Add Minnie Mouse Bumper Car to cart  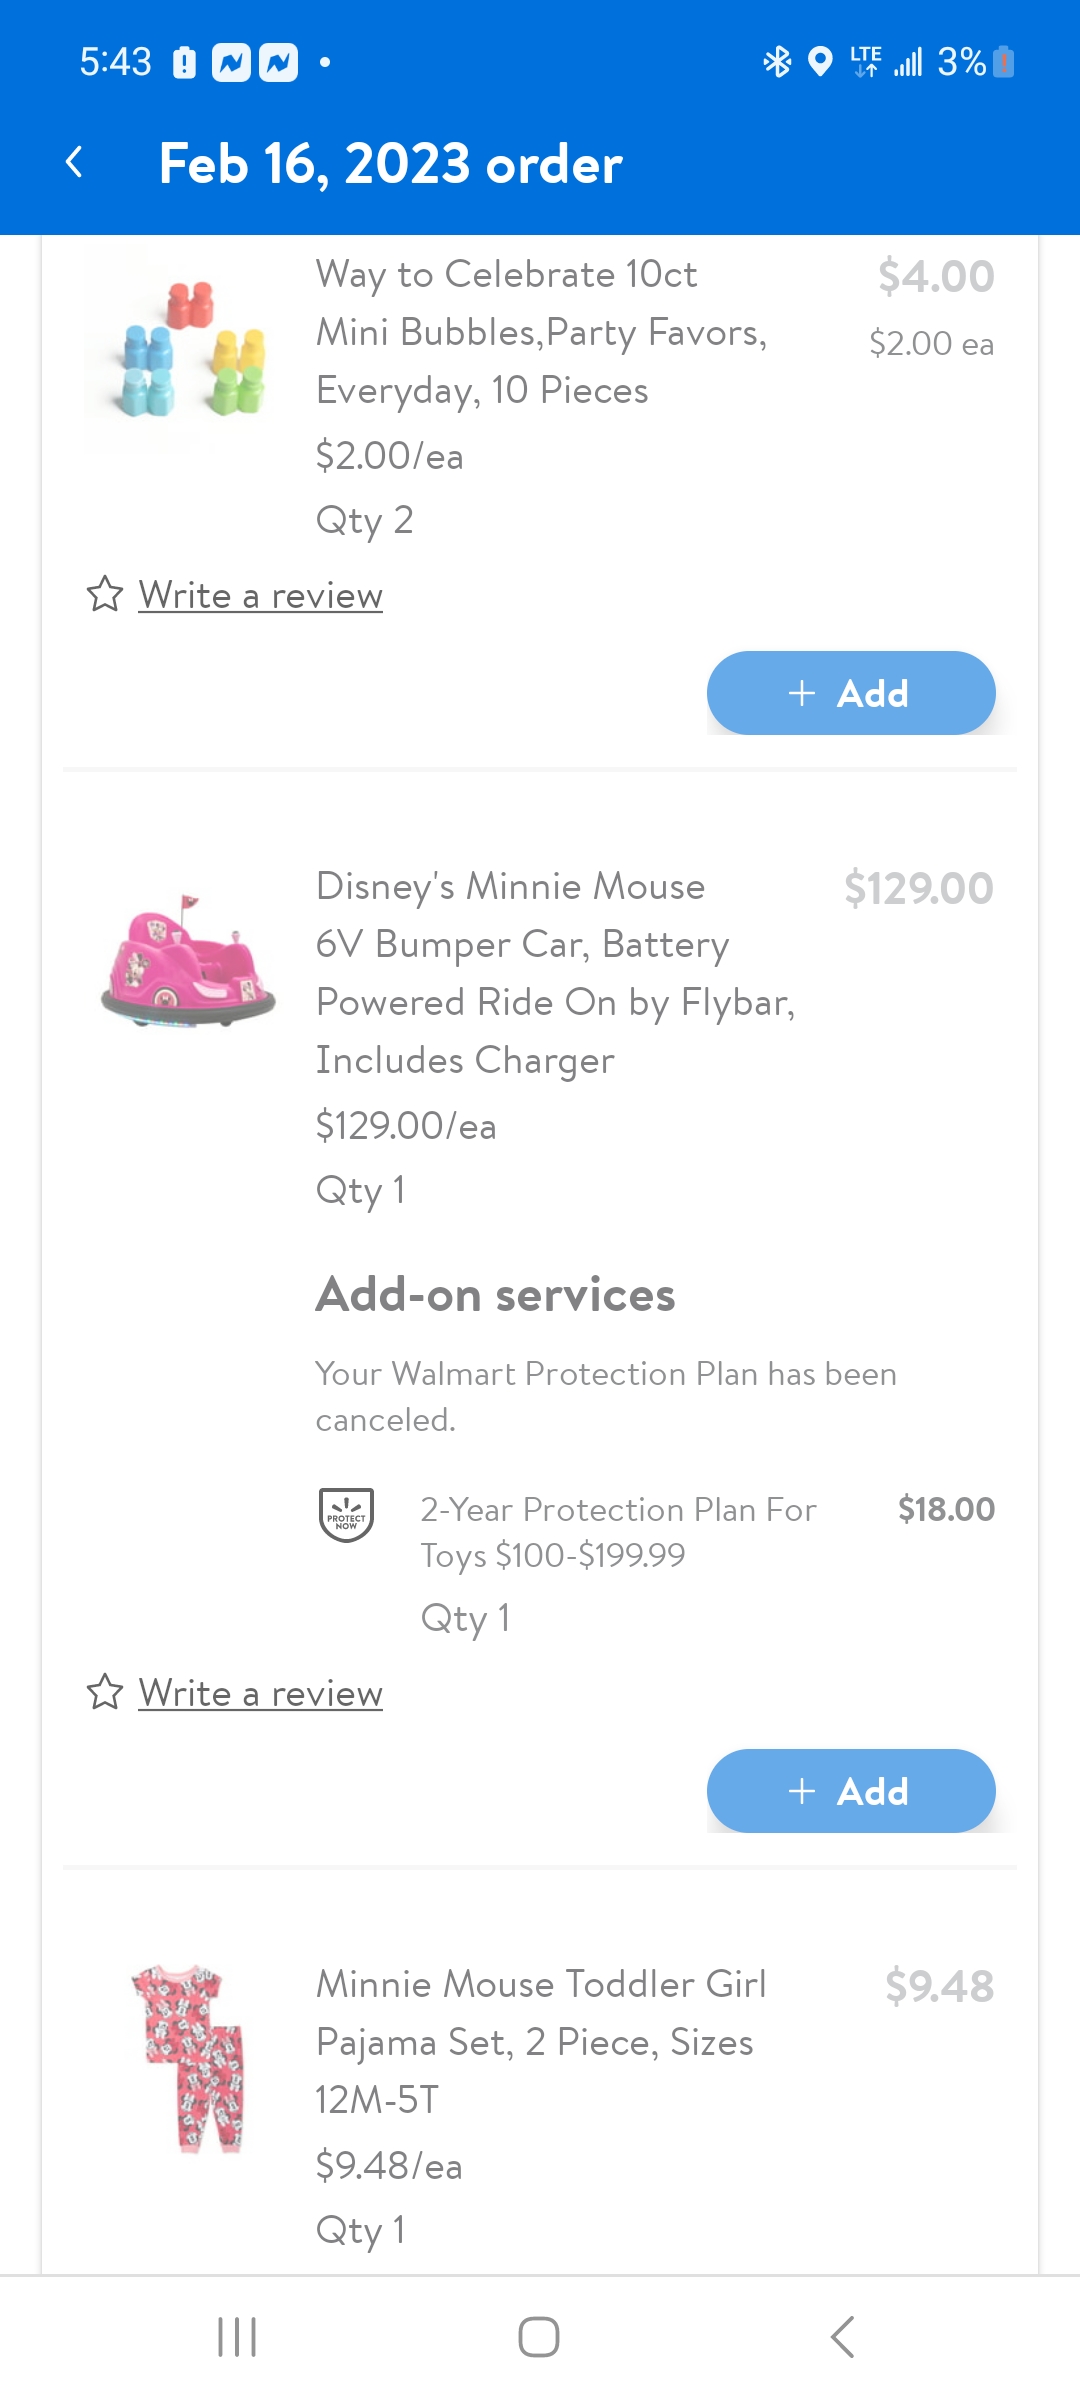coord(850,1791)
